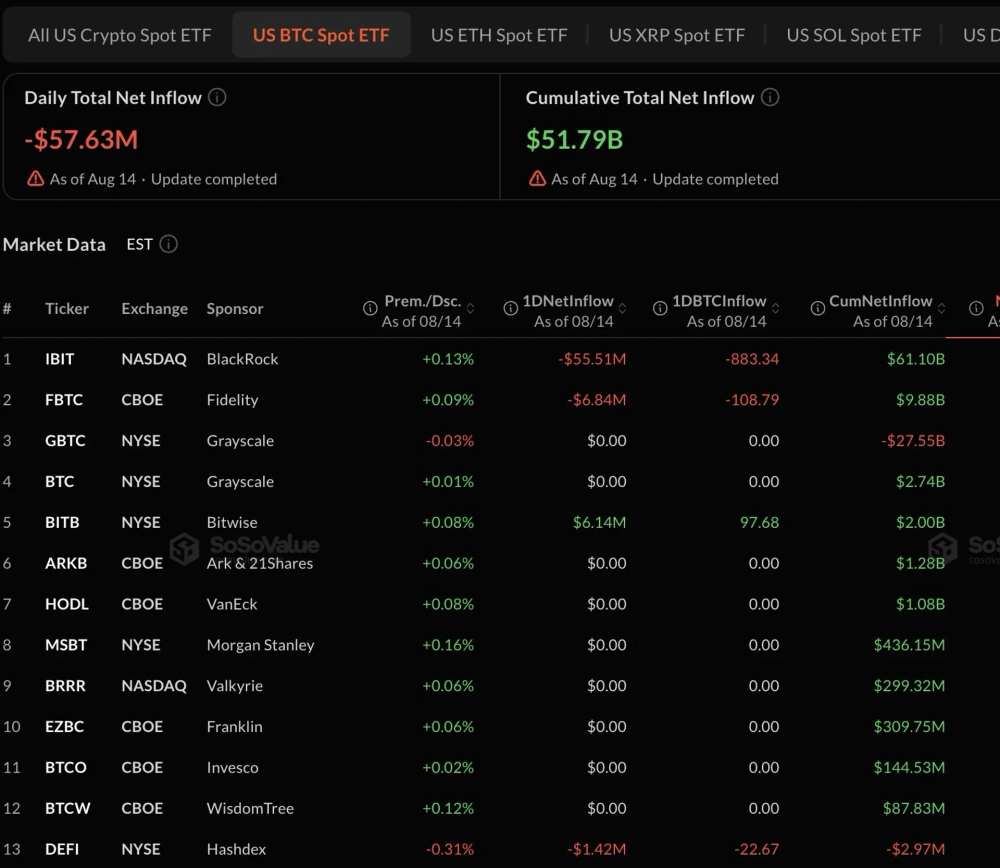Click FBTC's -$6.84M net inflow value
The width and height of the screenshot is (1000, 868).
tap(596, 400)
